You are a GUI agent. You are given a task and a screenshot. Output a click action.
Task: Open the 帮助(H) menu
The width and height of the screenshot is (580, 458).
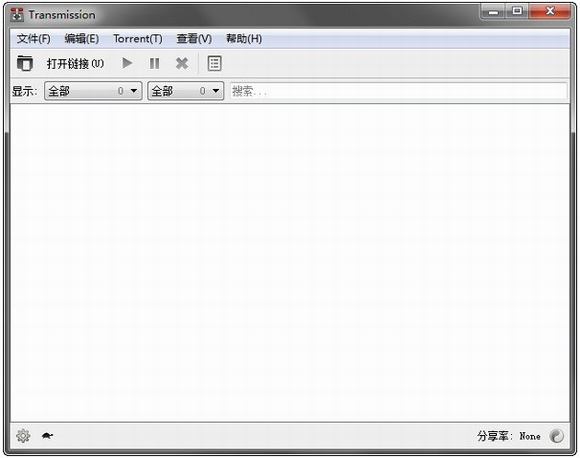point(244,38)
